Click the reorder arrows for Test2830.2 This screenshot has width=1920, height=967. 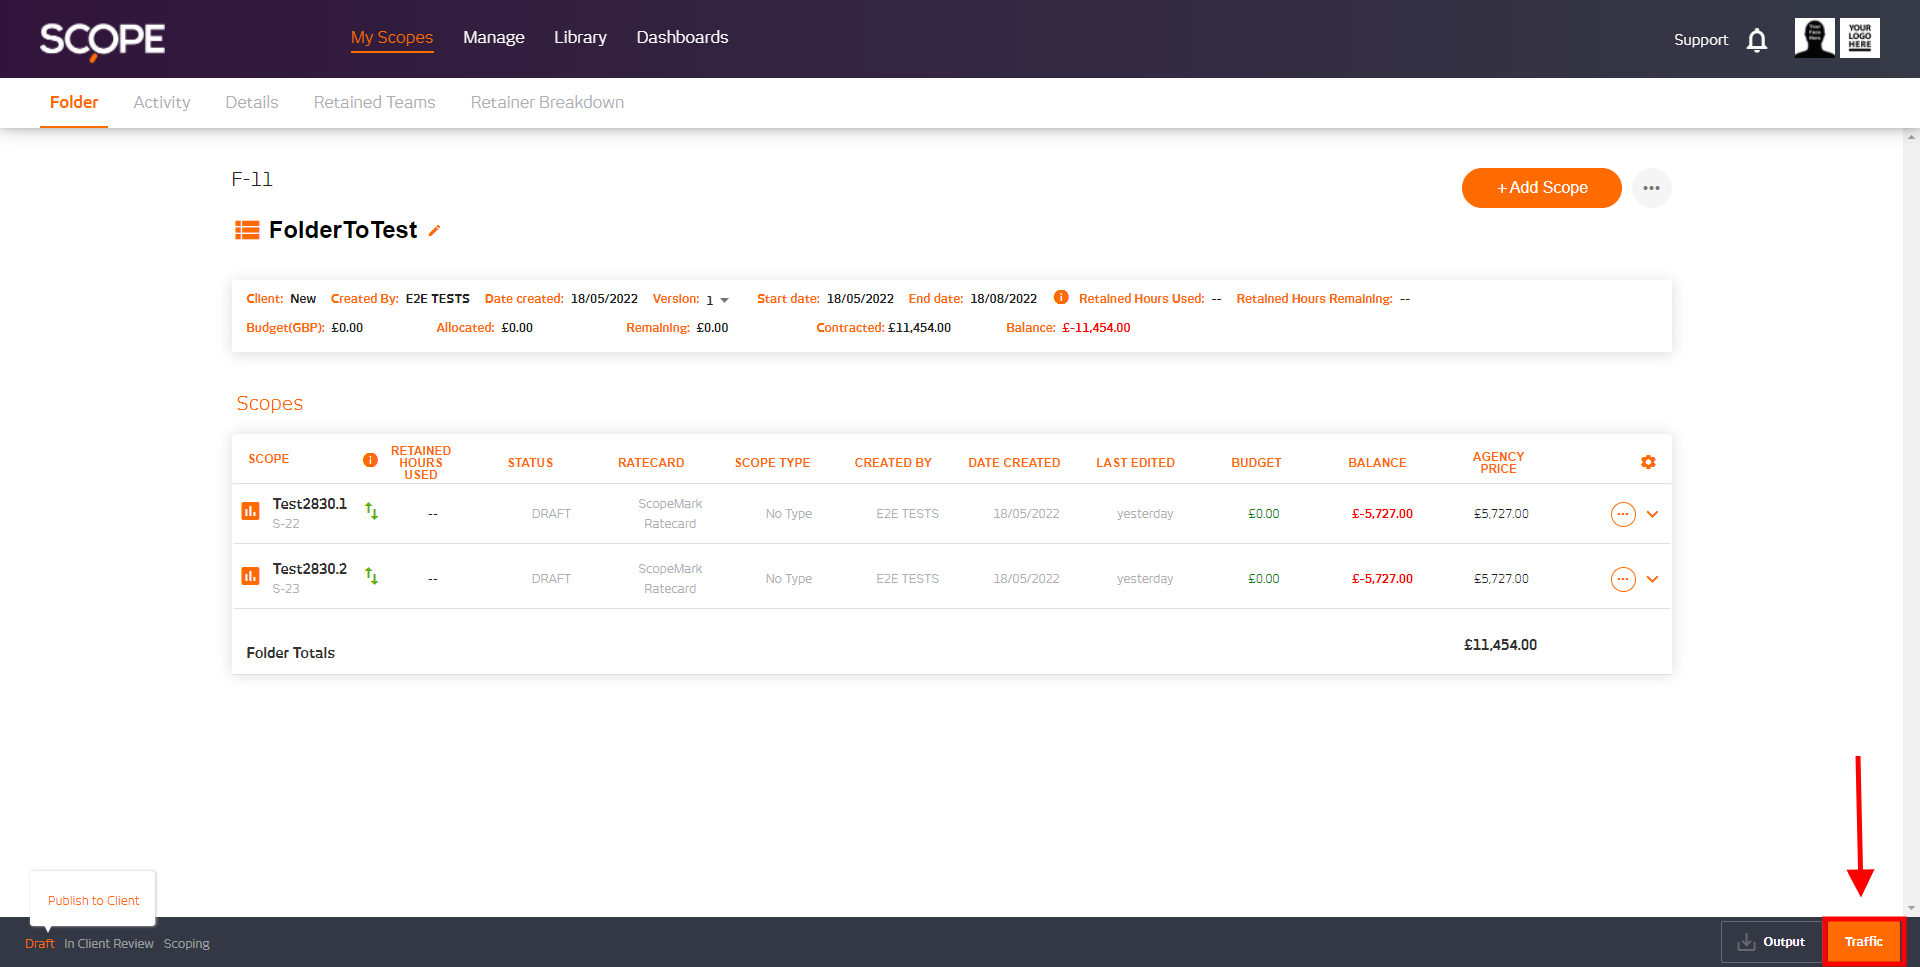(x=372, y=576)
